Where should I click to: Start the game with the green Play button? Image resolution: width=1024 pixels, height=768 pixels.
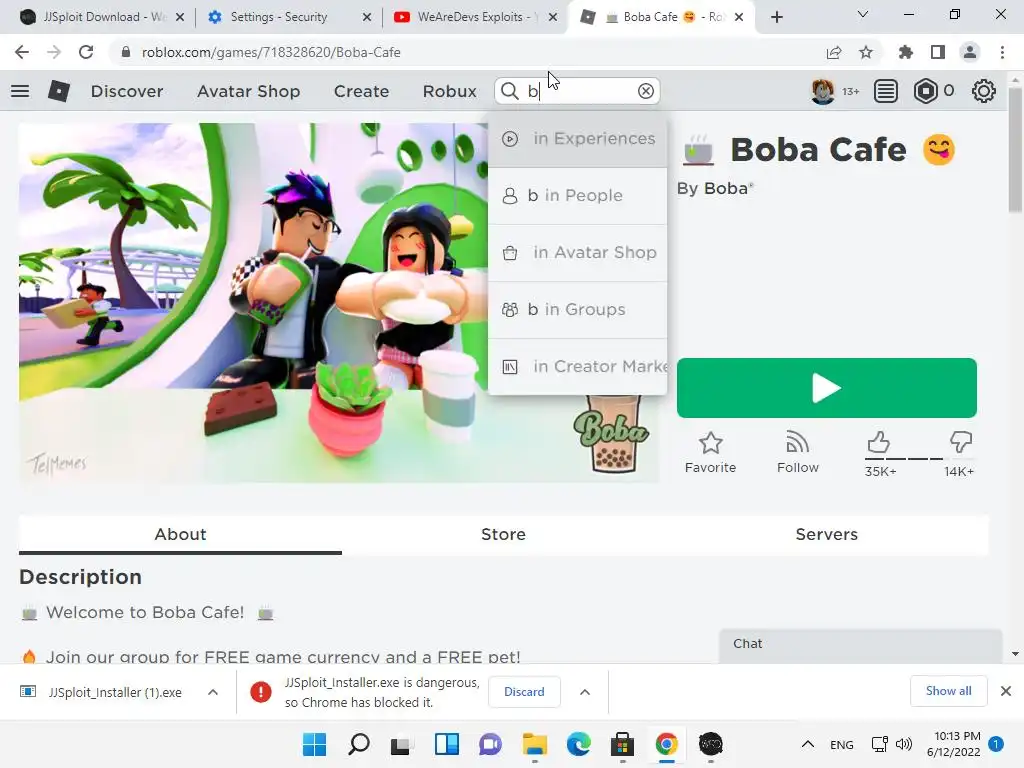tap(827, 388)
